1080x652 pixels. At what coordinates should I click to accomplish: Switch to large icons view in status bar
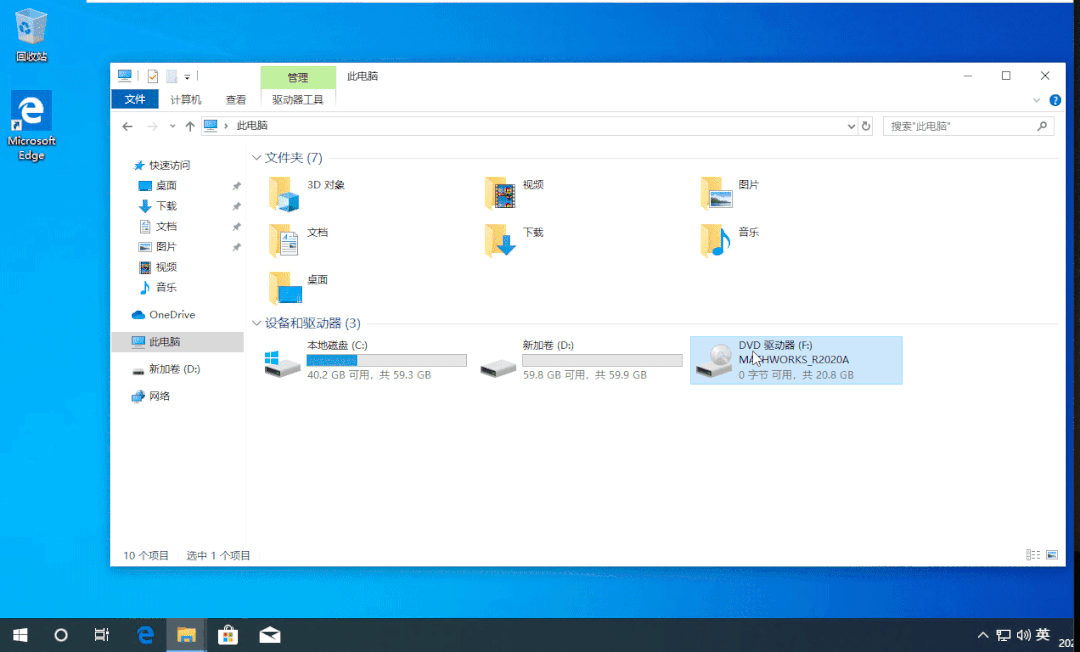pos(1050,554)
